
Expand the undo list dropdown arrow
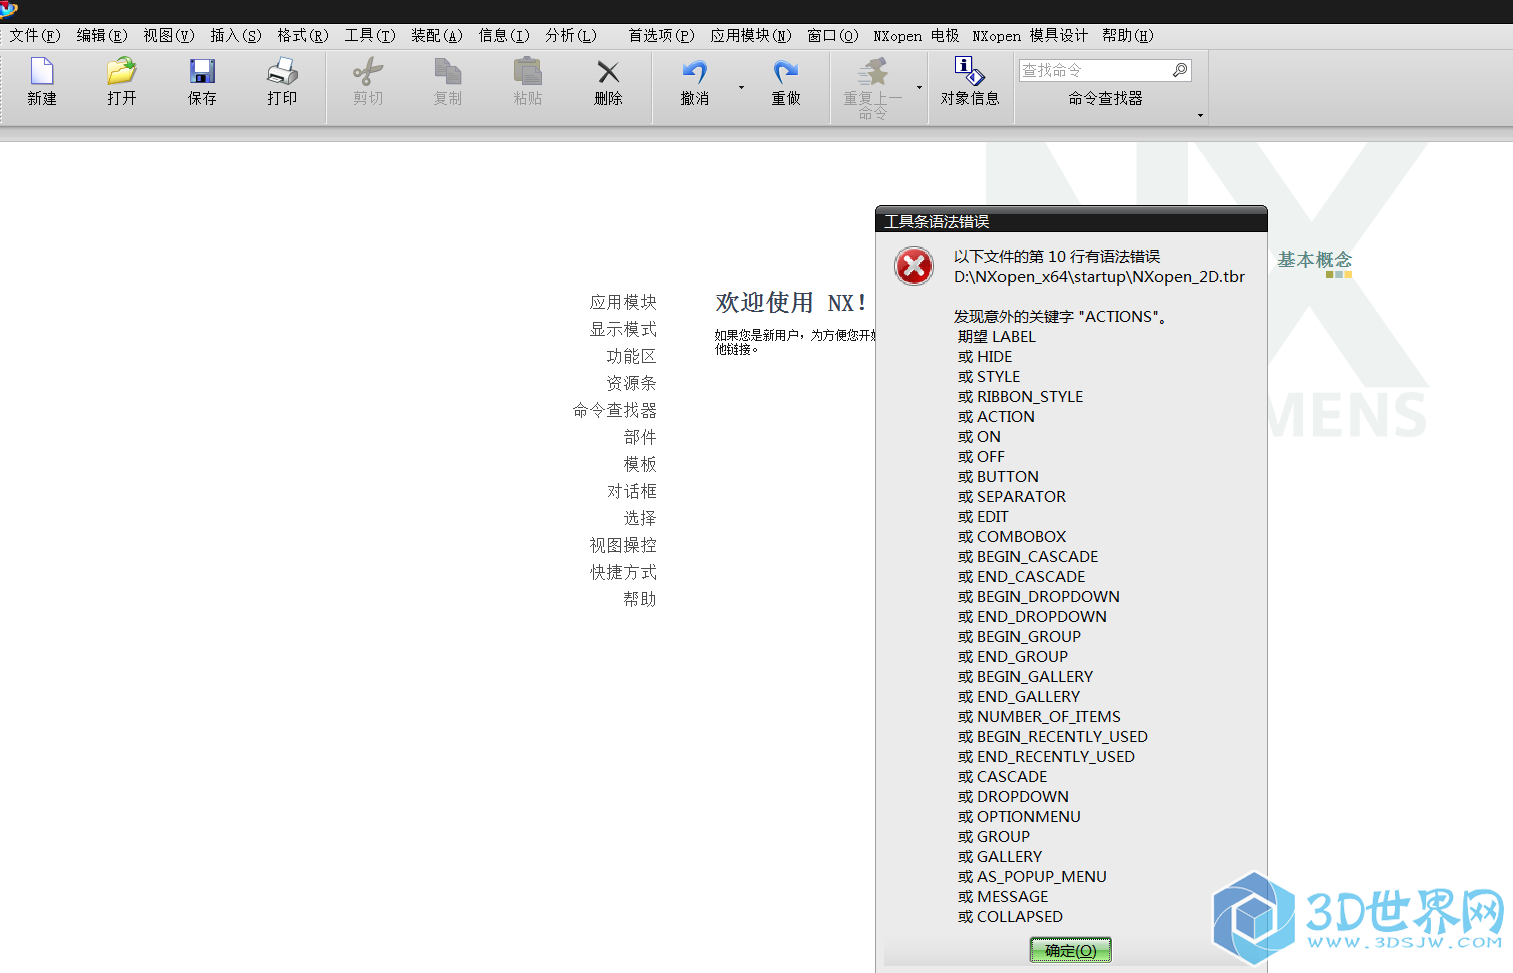741,88
